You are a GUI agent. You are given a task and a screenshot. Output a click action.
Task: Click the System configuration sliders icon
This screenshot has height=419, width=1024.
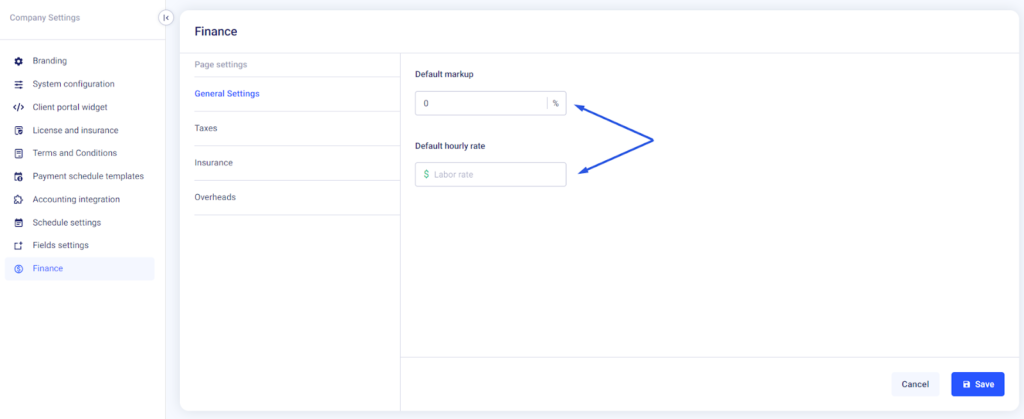tap(18, 84)
